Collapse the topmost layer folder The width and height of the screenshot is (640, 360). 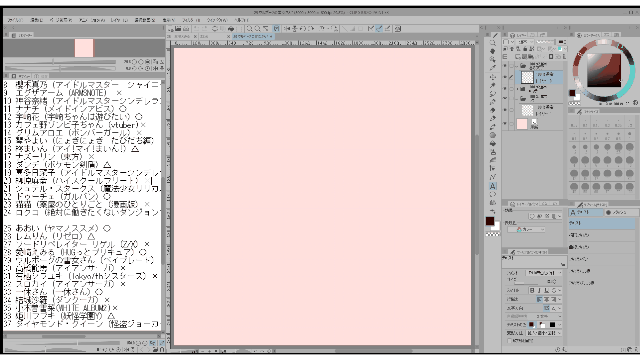[517, 65]
